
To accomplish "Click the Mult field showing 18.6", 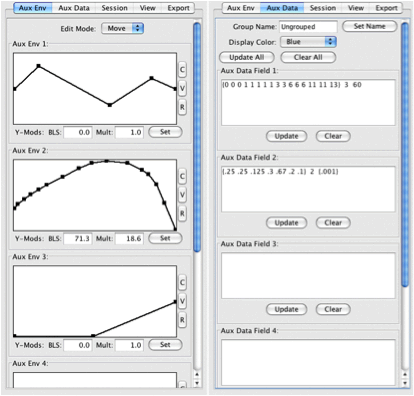I will pyautogui.click(x=129, y=239).
